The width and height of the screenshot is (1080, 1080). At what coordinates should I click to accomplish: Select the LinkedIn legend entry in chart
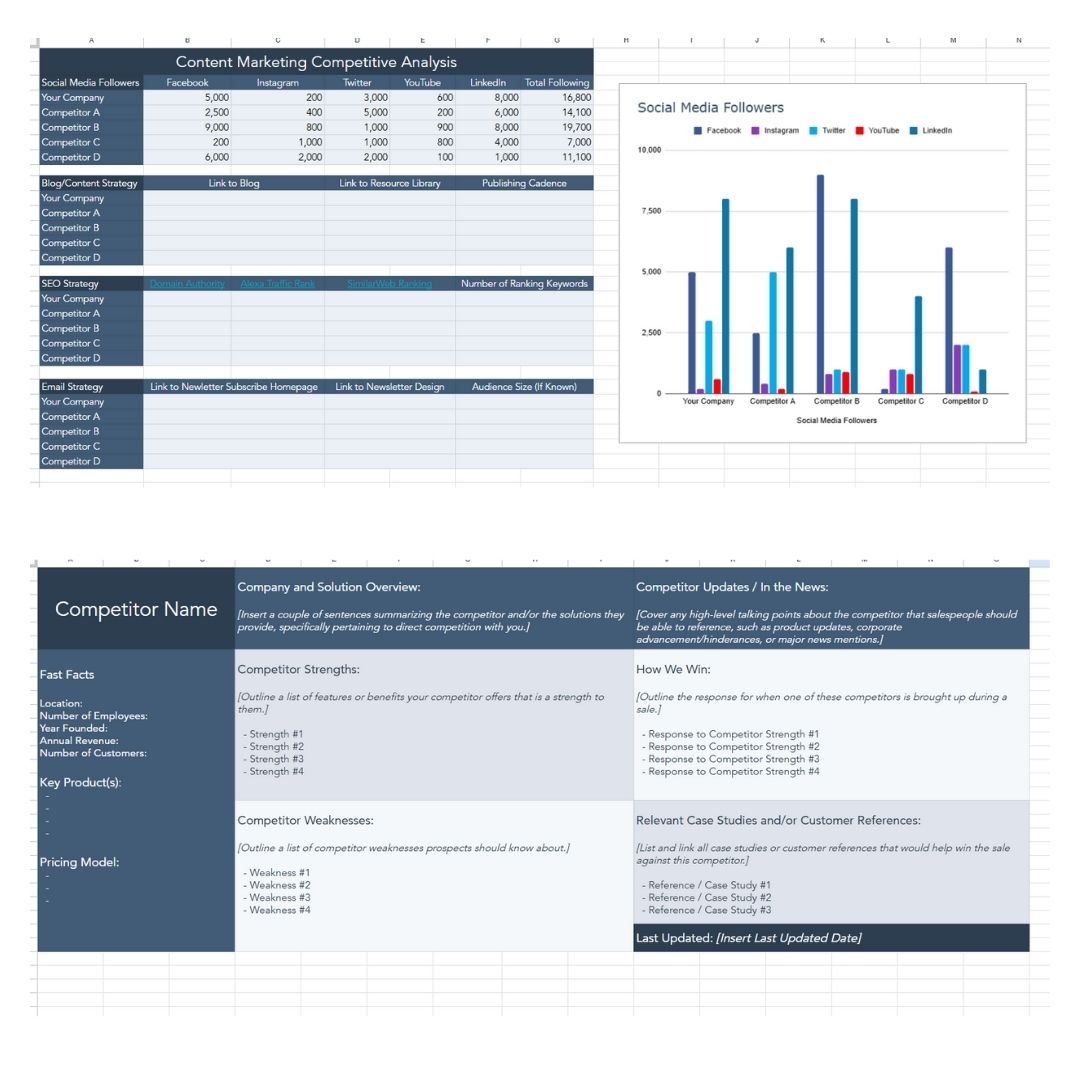[936, 131]
